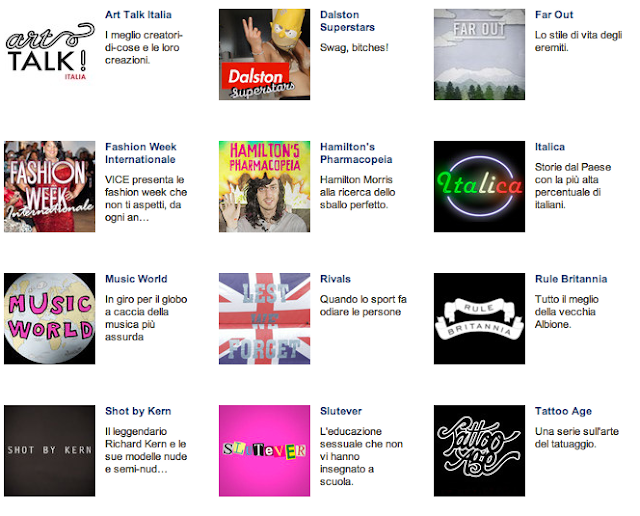Viewport: 640px width, 516px height.
Task: Open the Art Talk Italia logo thumbnail
Action: tap(49, 54)
